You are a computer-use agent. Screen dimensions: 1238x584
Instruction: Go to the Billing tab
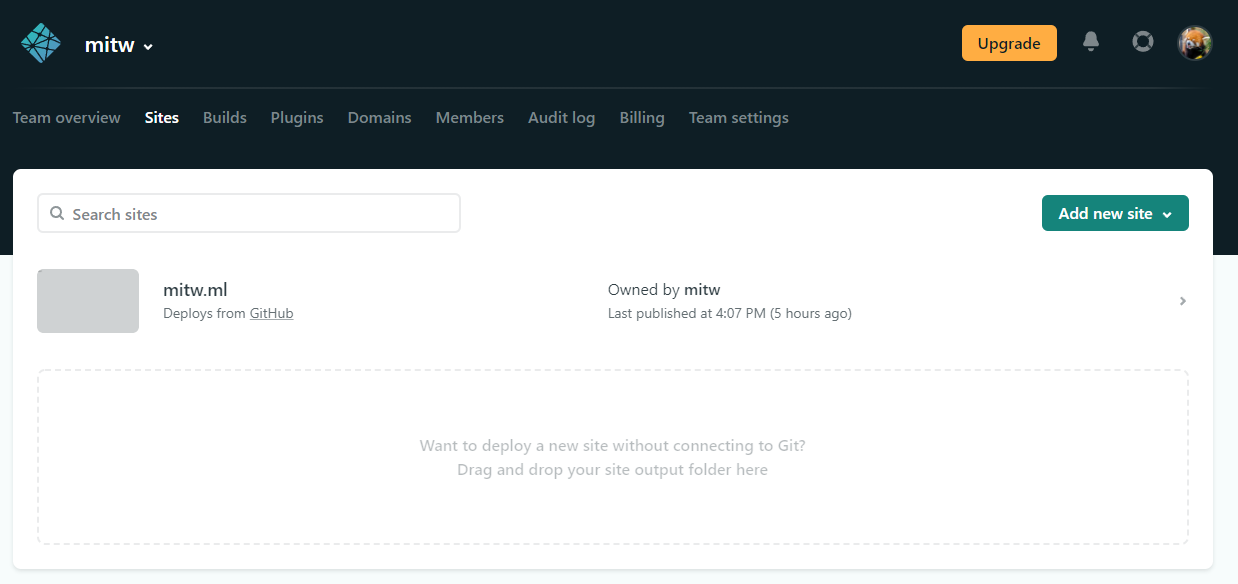642,118
